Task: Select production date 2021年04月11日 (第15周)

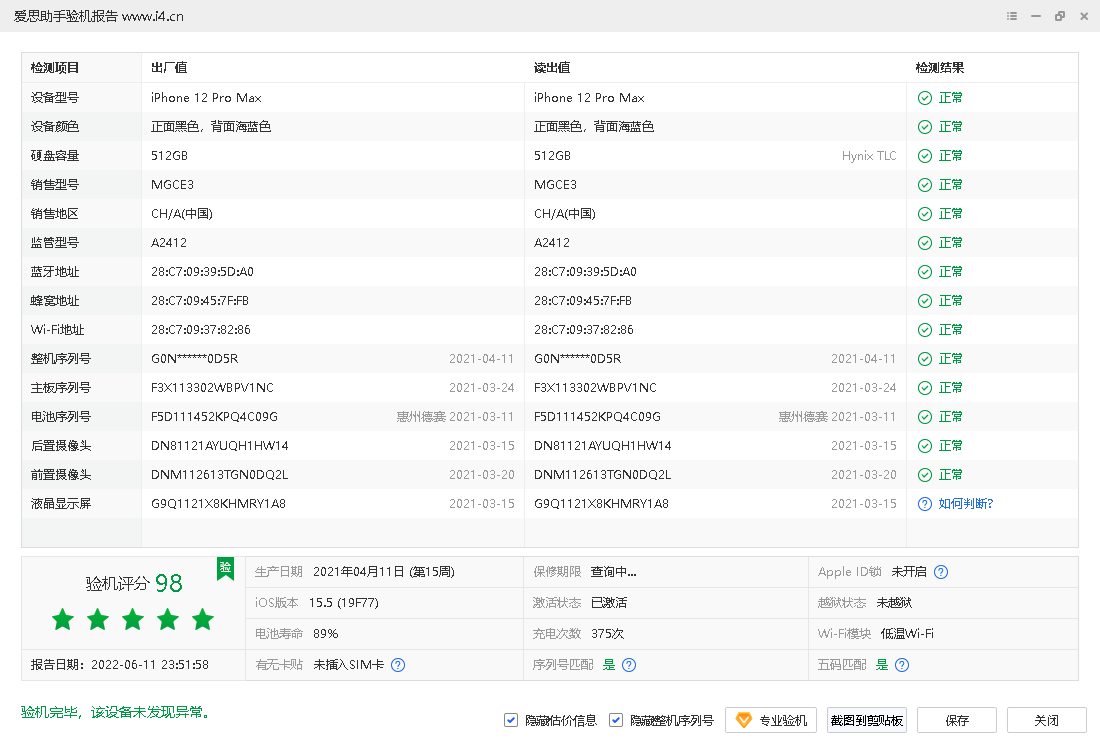Action: pos(384,572)
